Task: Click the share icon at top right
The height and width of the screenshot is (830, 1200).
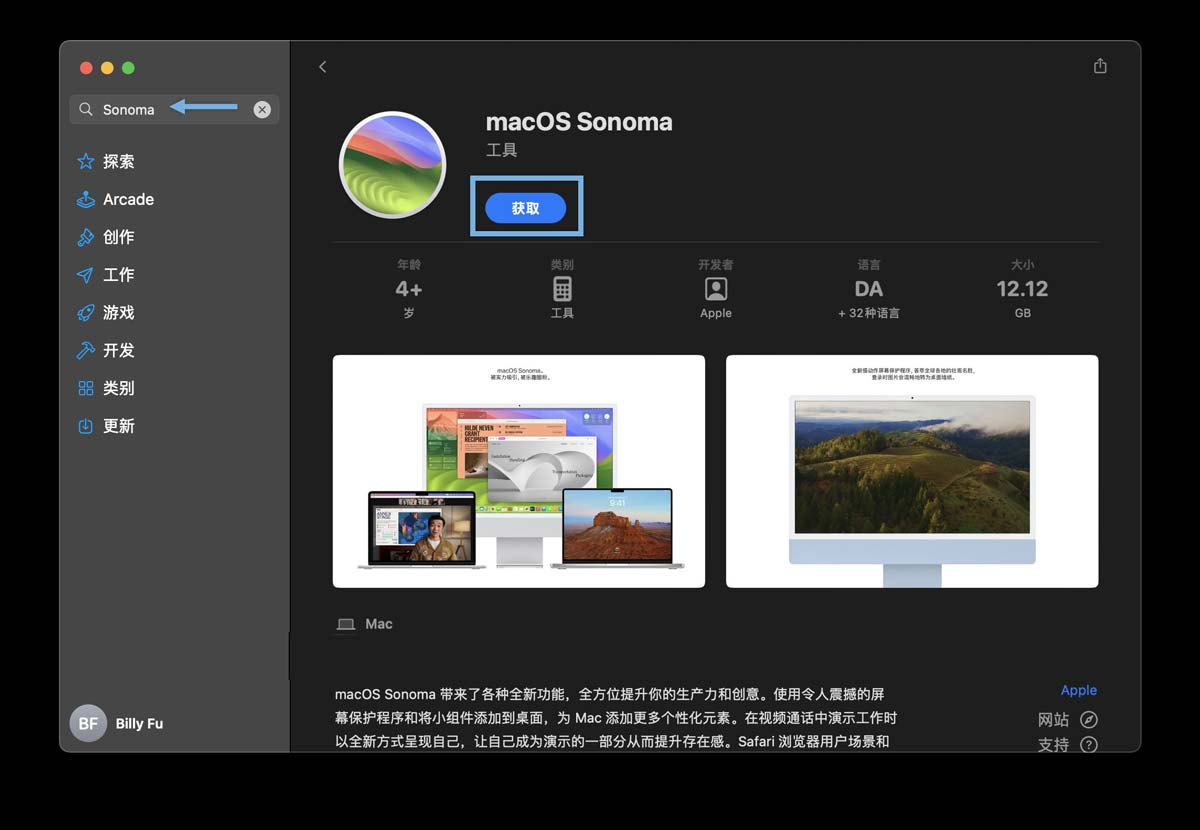Action: pos(1100,66)
